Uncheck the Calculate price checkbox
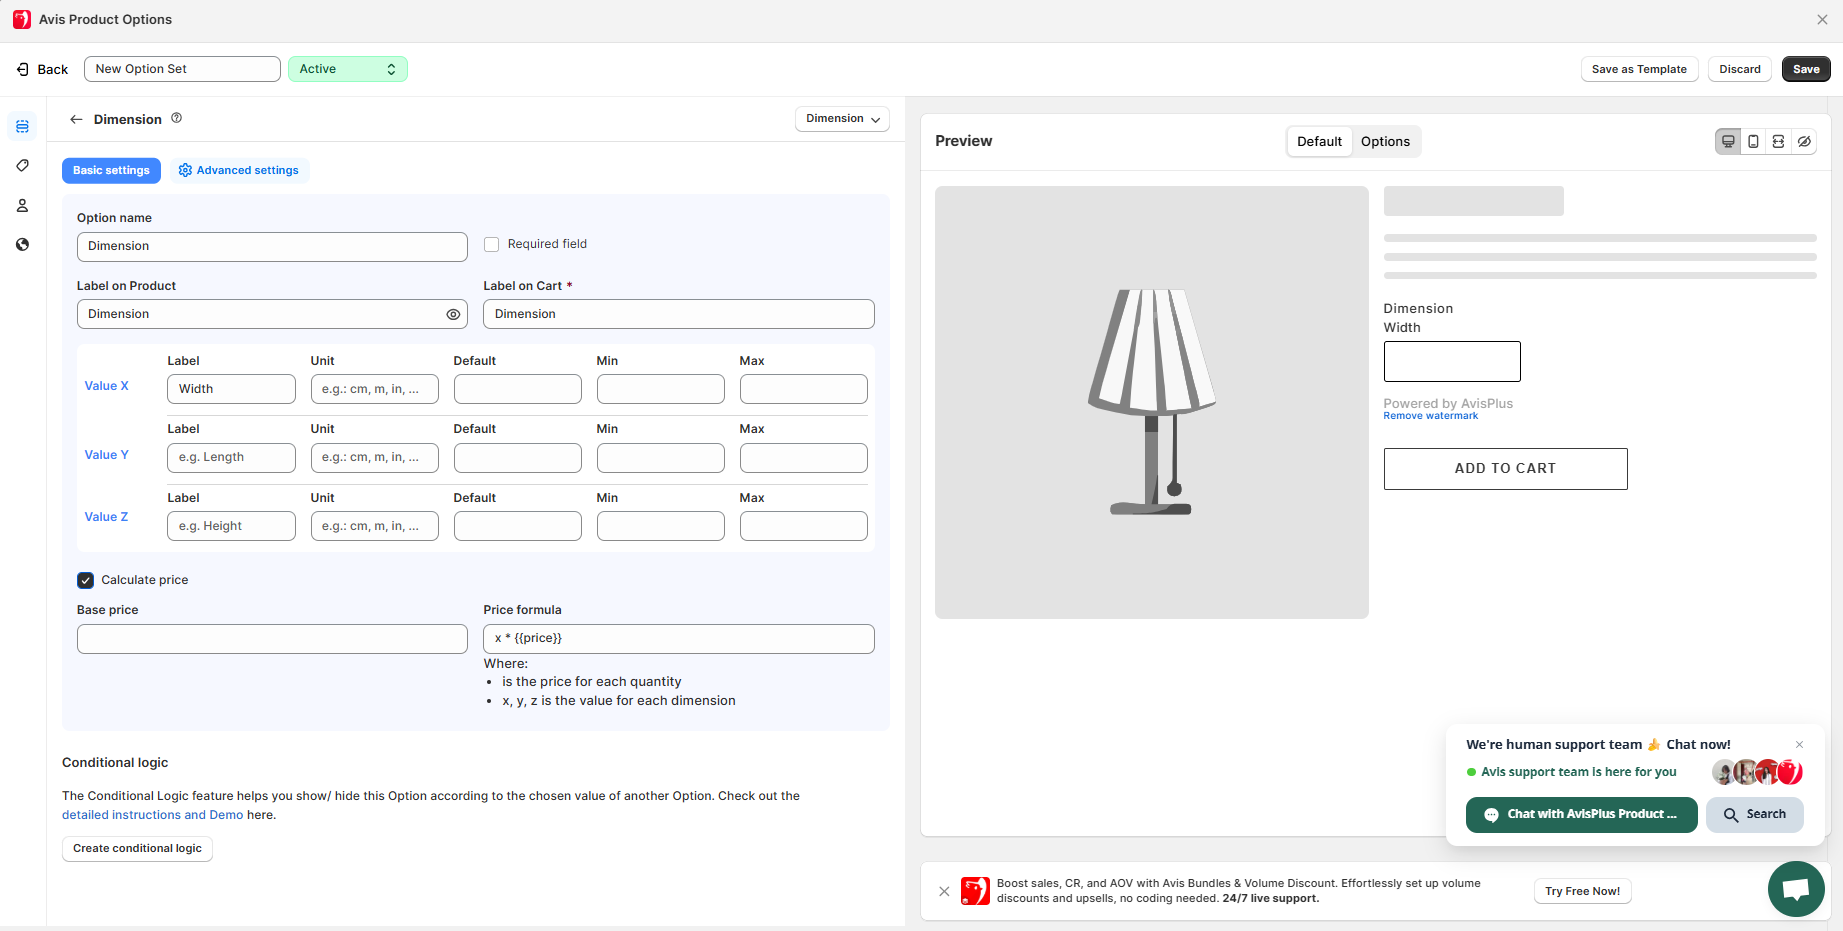Image resolution: width=1843 pixels, height=931 pixels. 86,580
